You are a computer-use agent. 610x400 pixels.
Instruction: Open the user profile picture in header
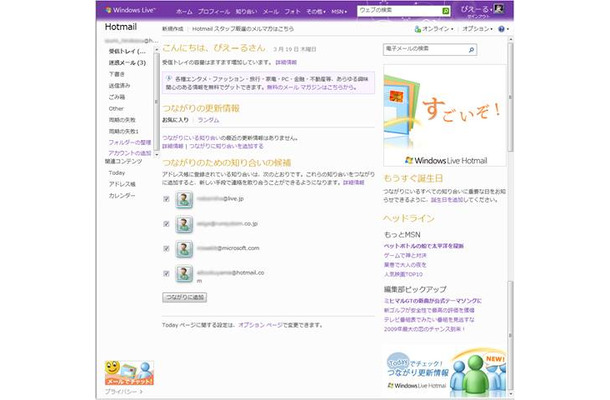(x=499, y=9)
